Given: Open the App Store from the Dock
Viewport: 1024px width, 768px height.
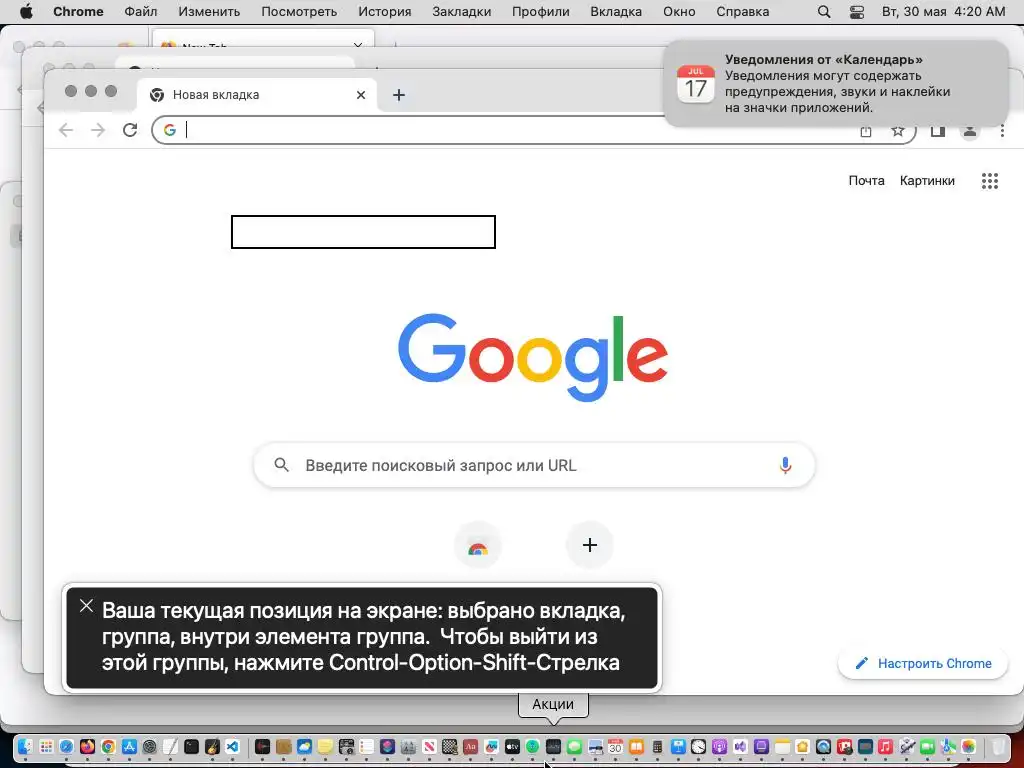Looking at the screenshot, I should (x=129, y=746).
